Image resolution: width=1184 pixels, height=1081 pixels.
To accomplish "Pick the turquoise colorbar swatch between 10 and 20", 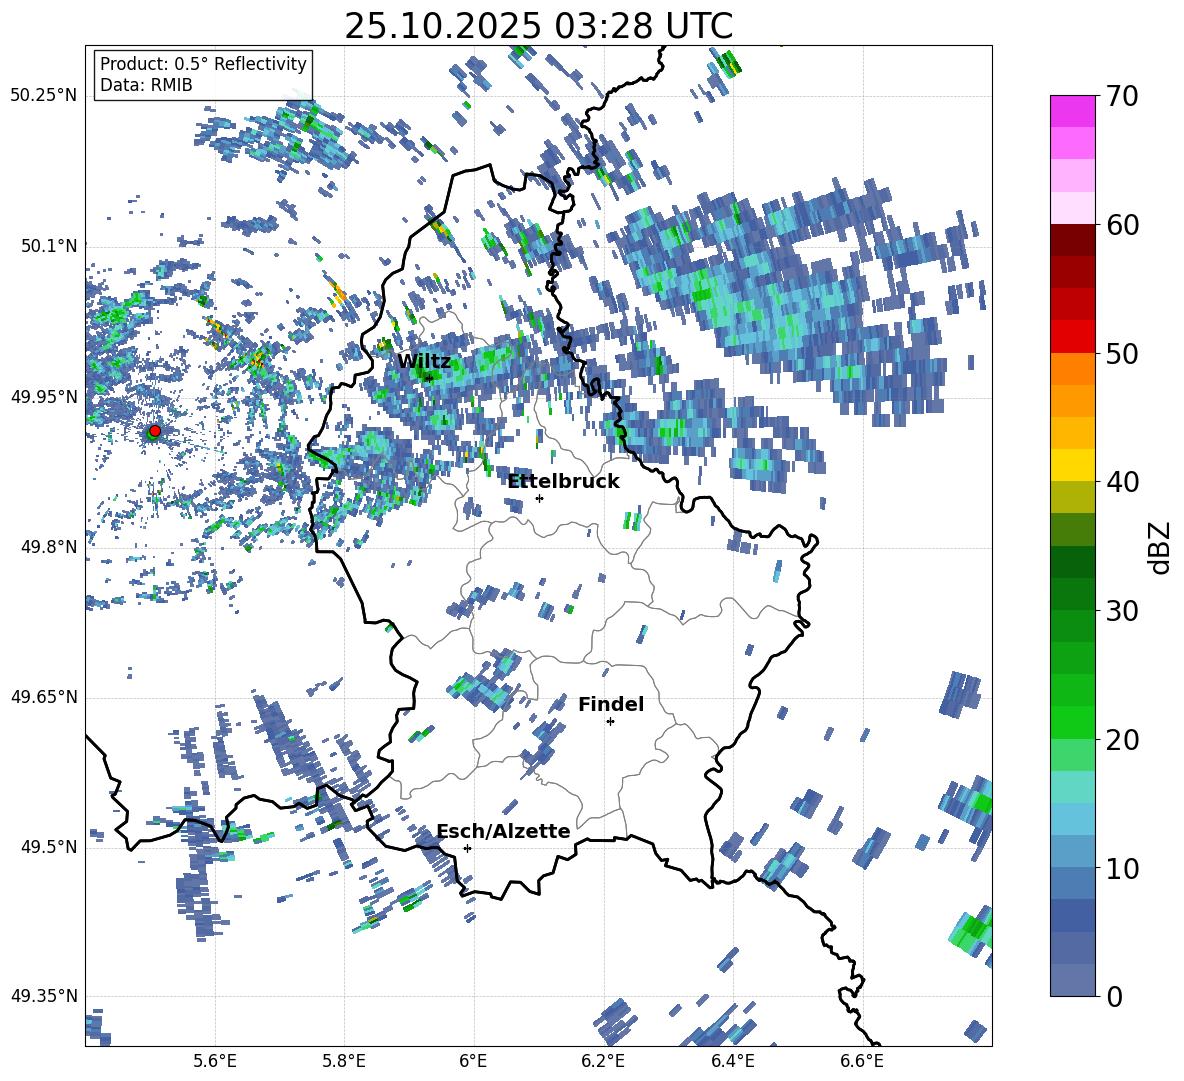I will [1072, 787].
